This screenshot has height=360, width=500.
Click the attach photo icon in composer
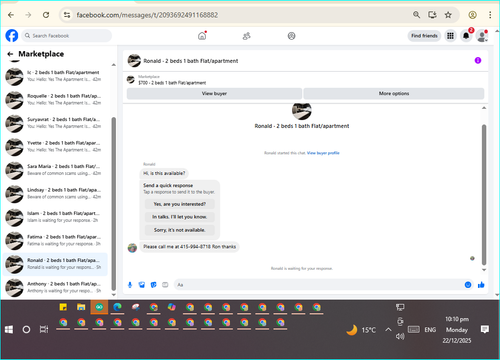142,285
